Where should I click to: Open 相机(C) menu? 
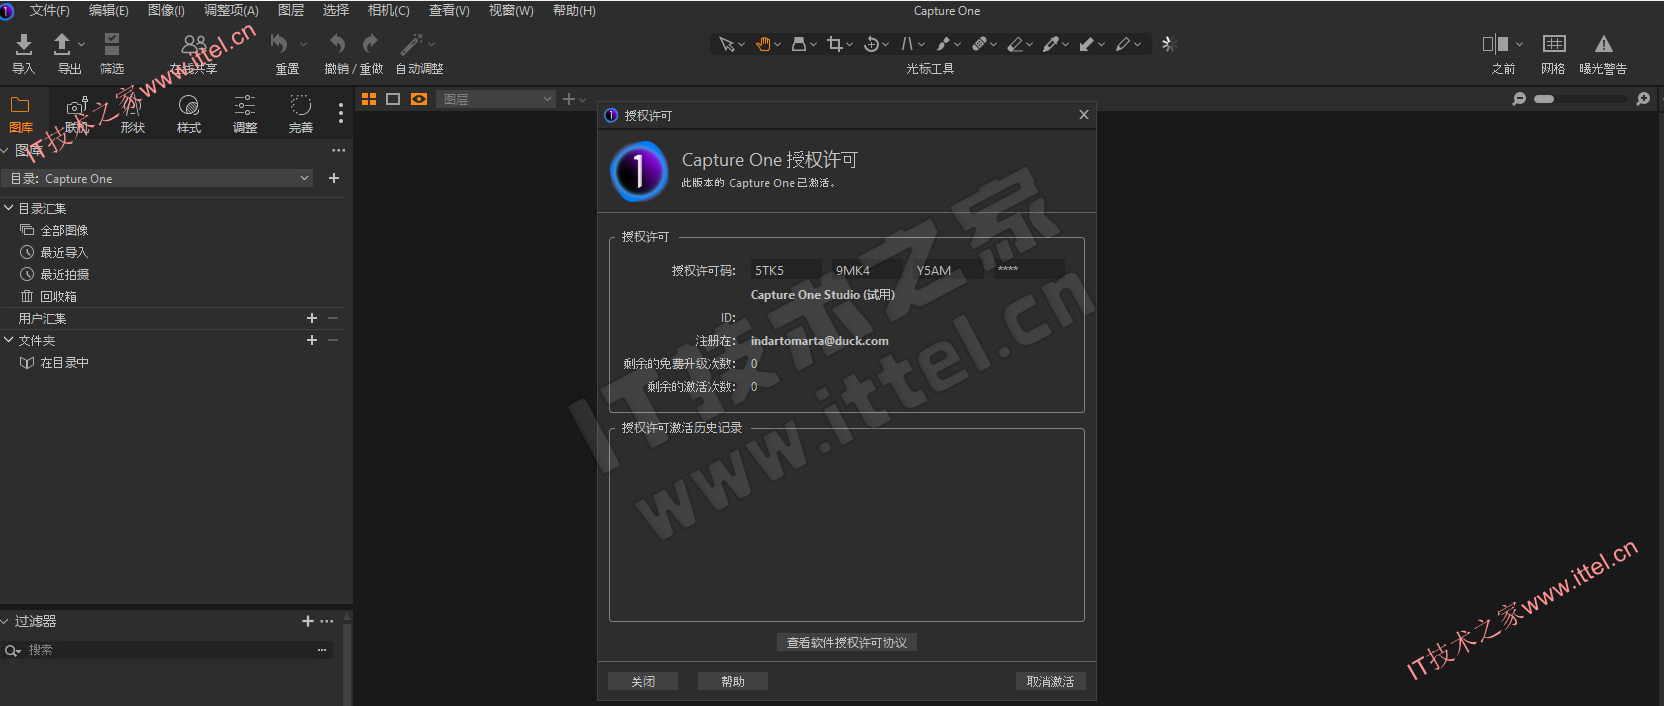pyautogui.click(x=389, y=10)
